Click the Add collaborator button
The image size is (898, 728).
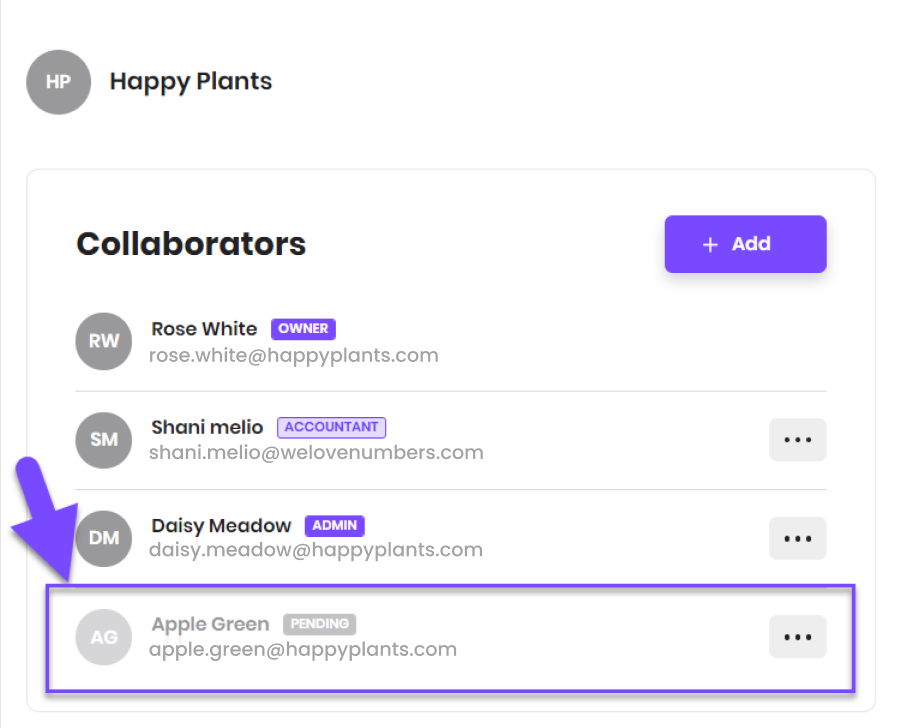(746, 244)
